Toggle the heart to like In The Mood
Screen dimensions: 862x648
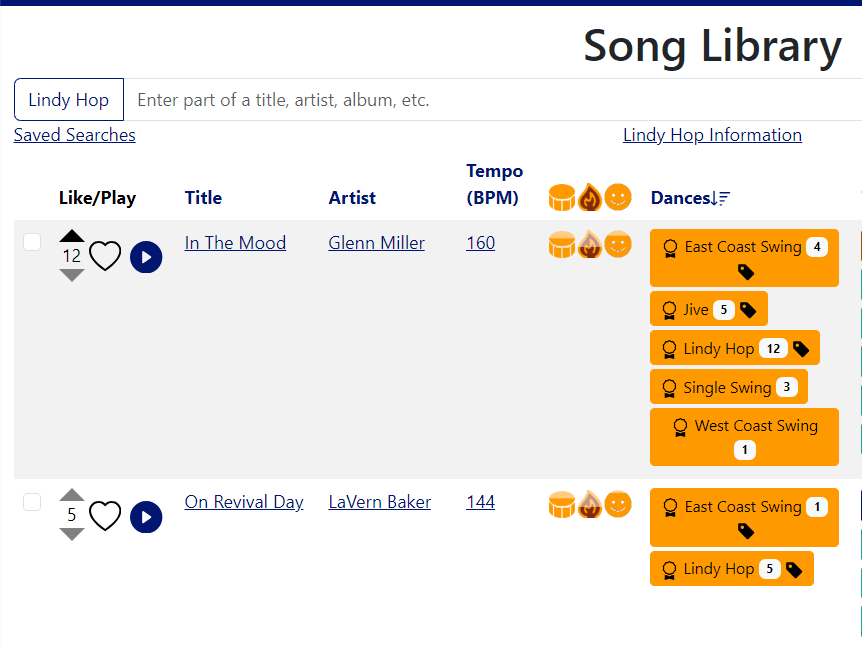coord(105,256)
